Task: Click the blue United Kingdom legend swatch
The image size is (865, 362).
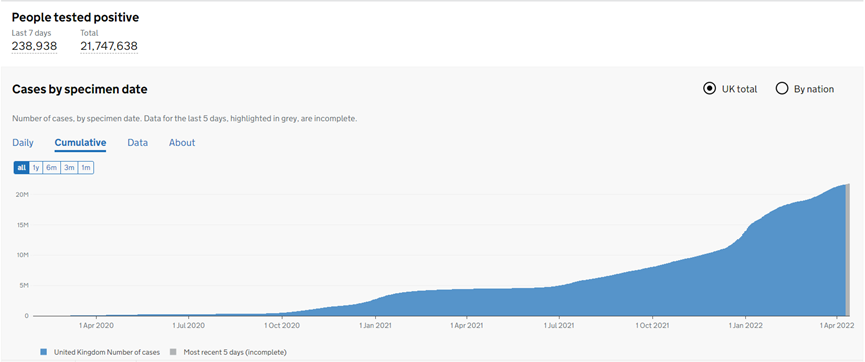Action: click(x=44, y=352)
